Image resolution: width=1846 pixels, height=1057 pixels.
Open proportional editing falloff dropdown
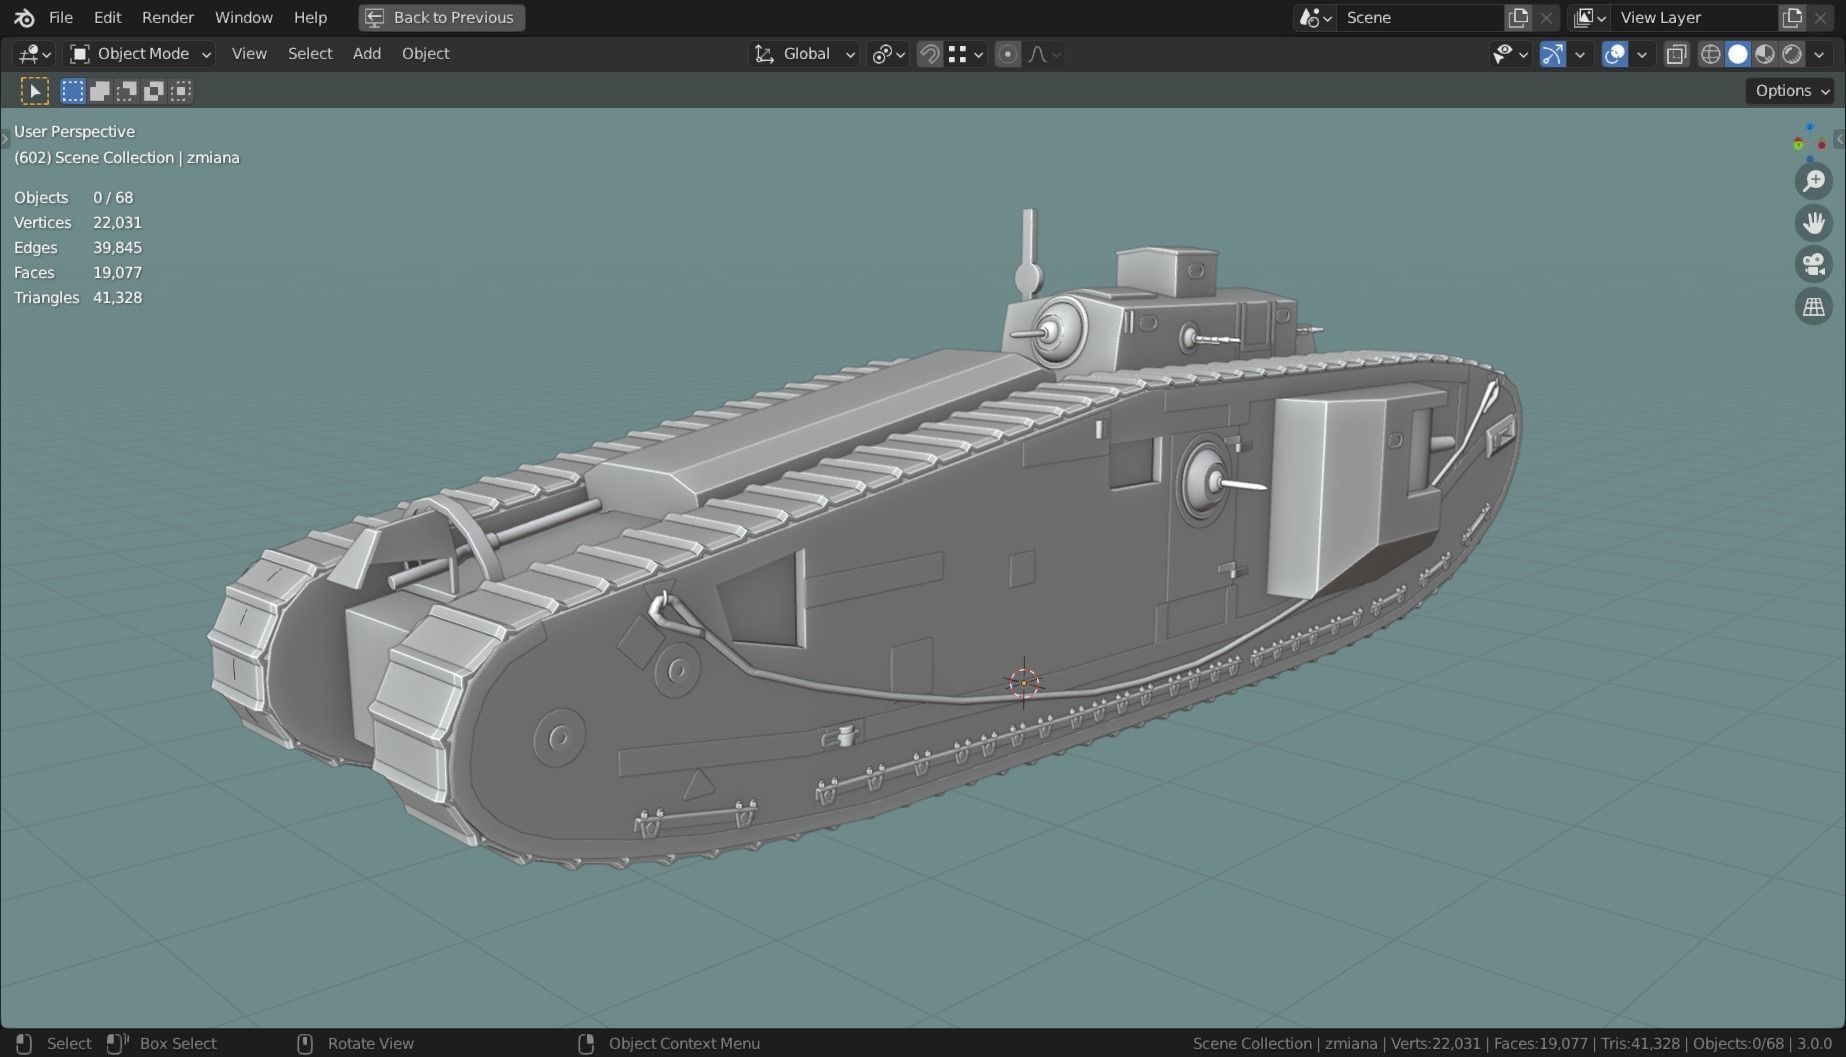coord(1044,54)
